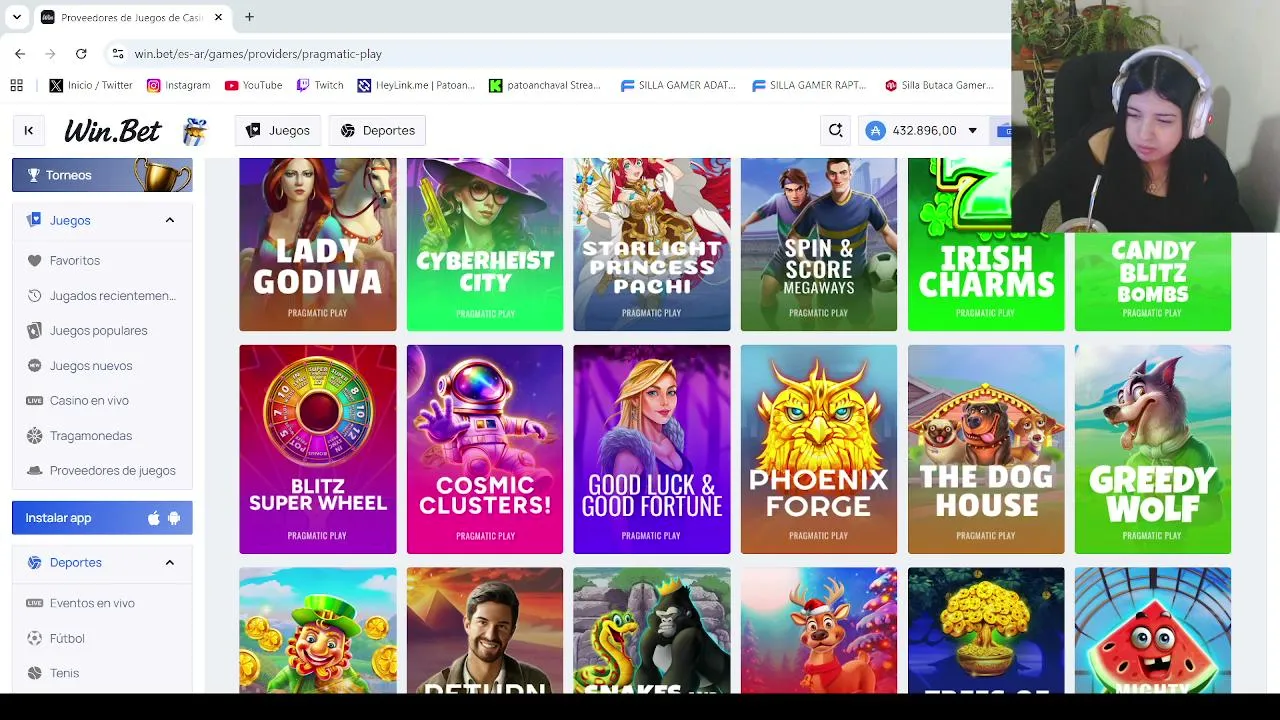Click the Tenis ball icon
The image size is (1280, 720).
[x=35, y=673]
